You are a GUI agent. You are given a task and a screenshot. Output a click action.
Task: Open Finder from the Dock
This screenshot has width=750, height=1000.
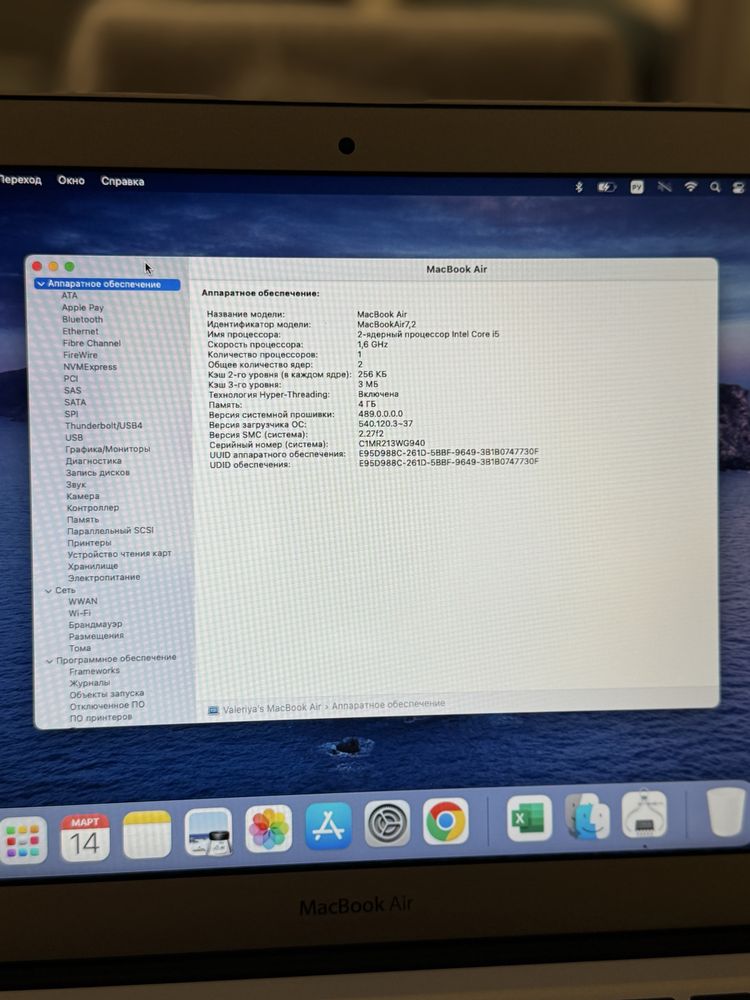click(587, 816)
